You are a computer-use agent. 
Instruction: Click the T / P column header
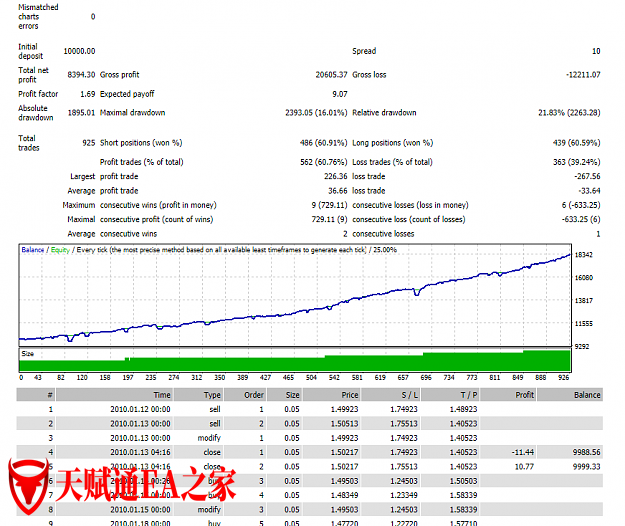(465, 395)
